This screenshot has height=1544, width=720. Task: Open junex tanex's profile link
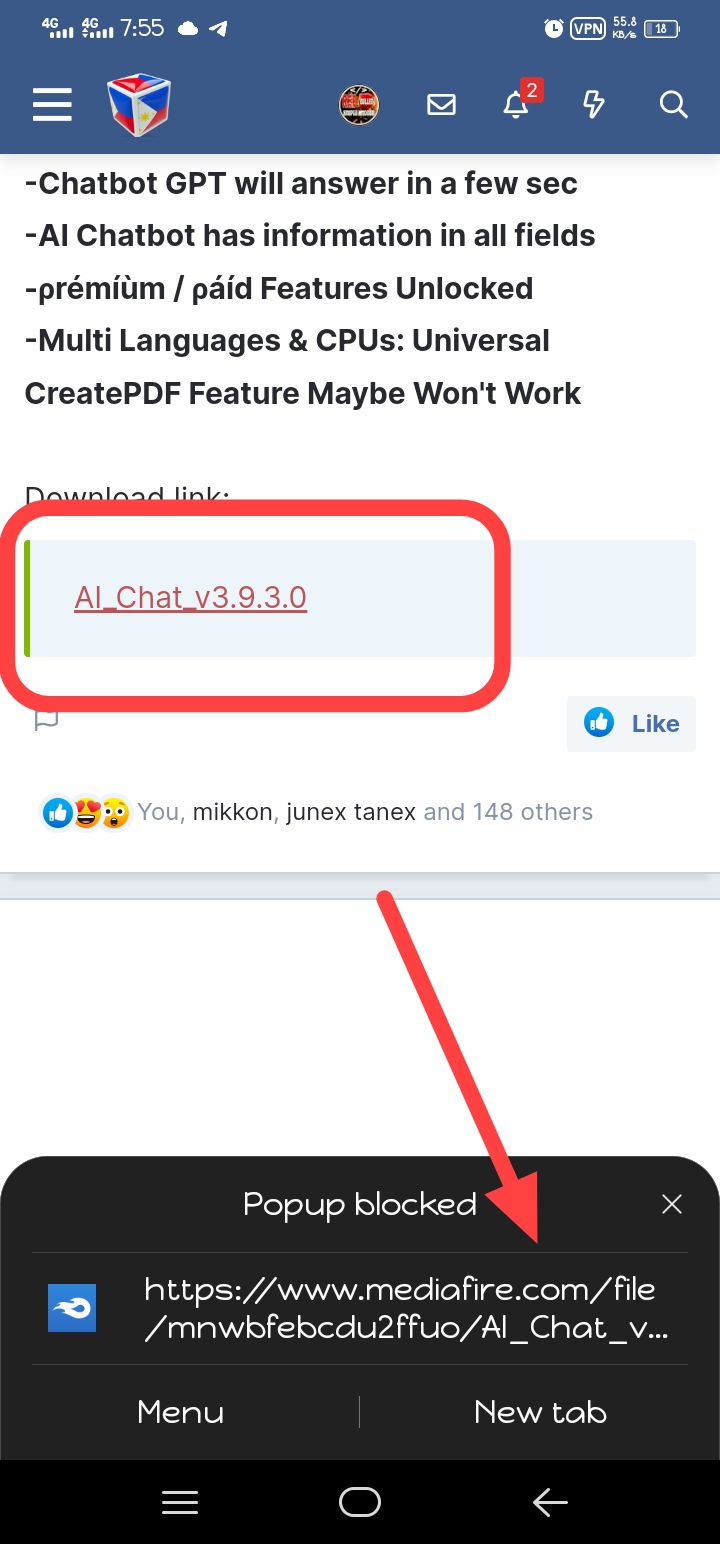point(351,812)
